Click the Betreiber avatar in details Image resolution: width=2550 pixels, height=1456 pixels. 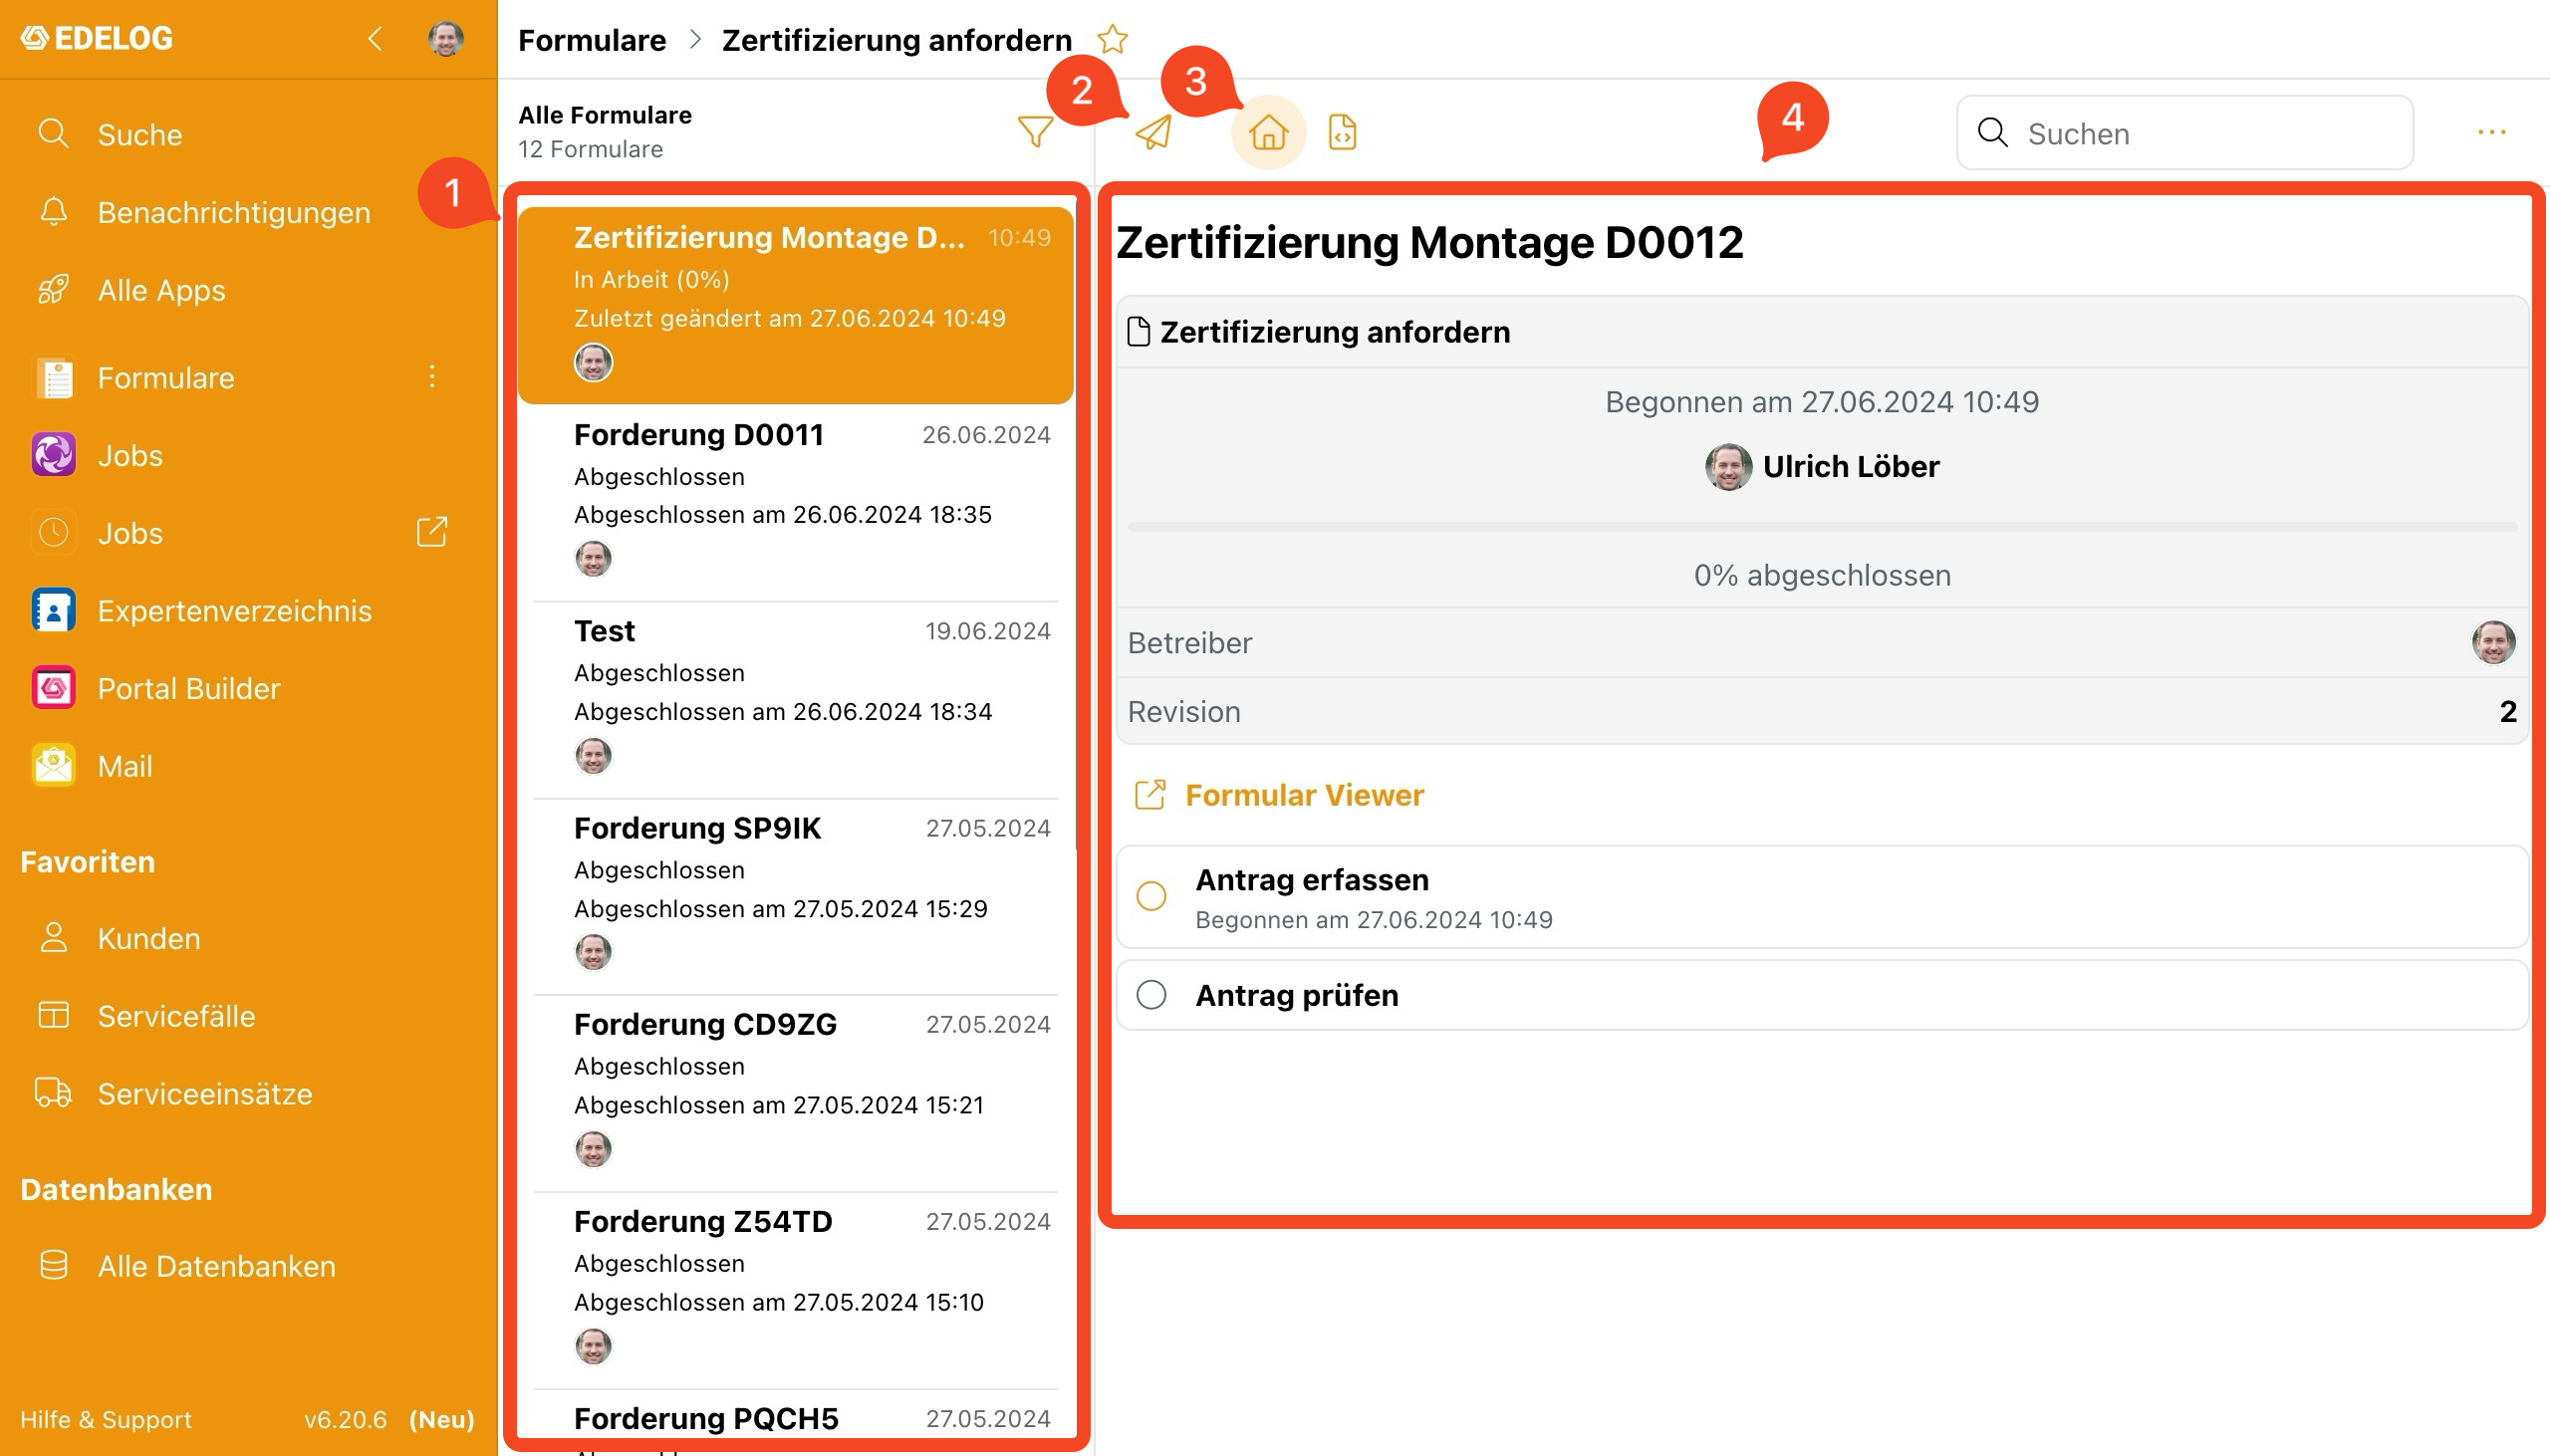point(2492,642)
